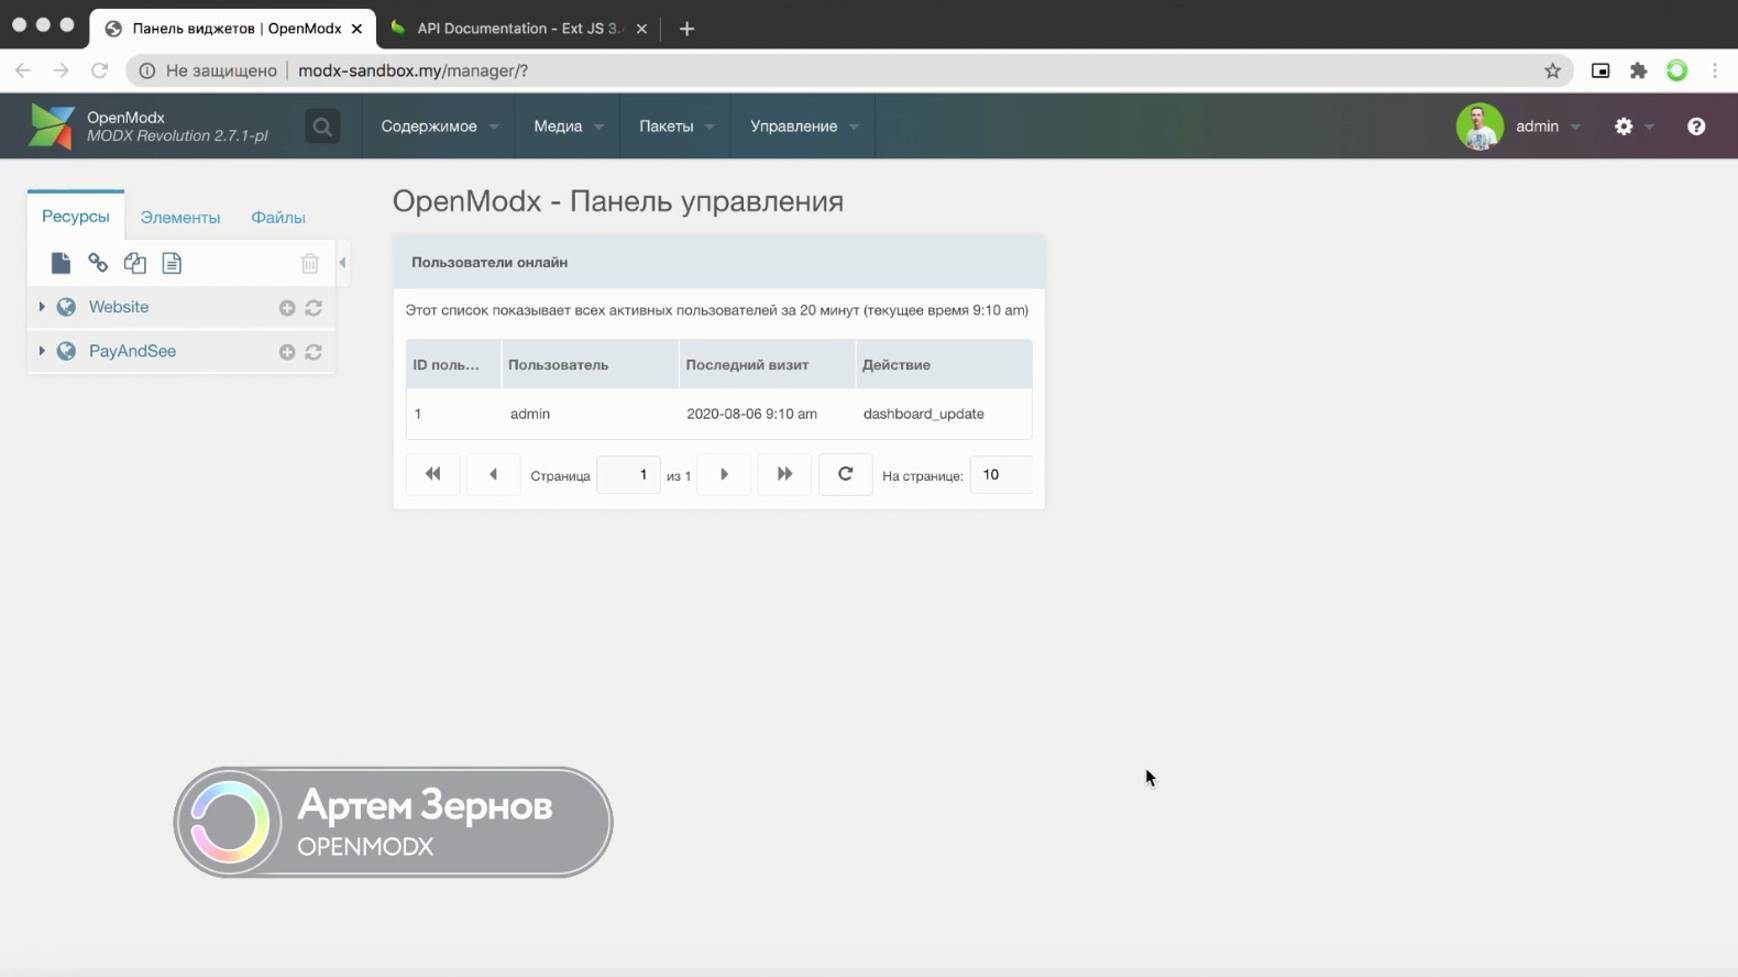Viewport: 1738px width, 977px height.
Task: Open the resource trash bin icon
Action: click(x=310, y=263)
